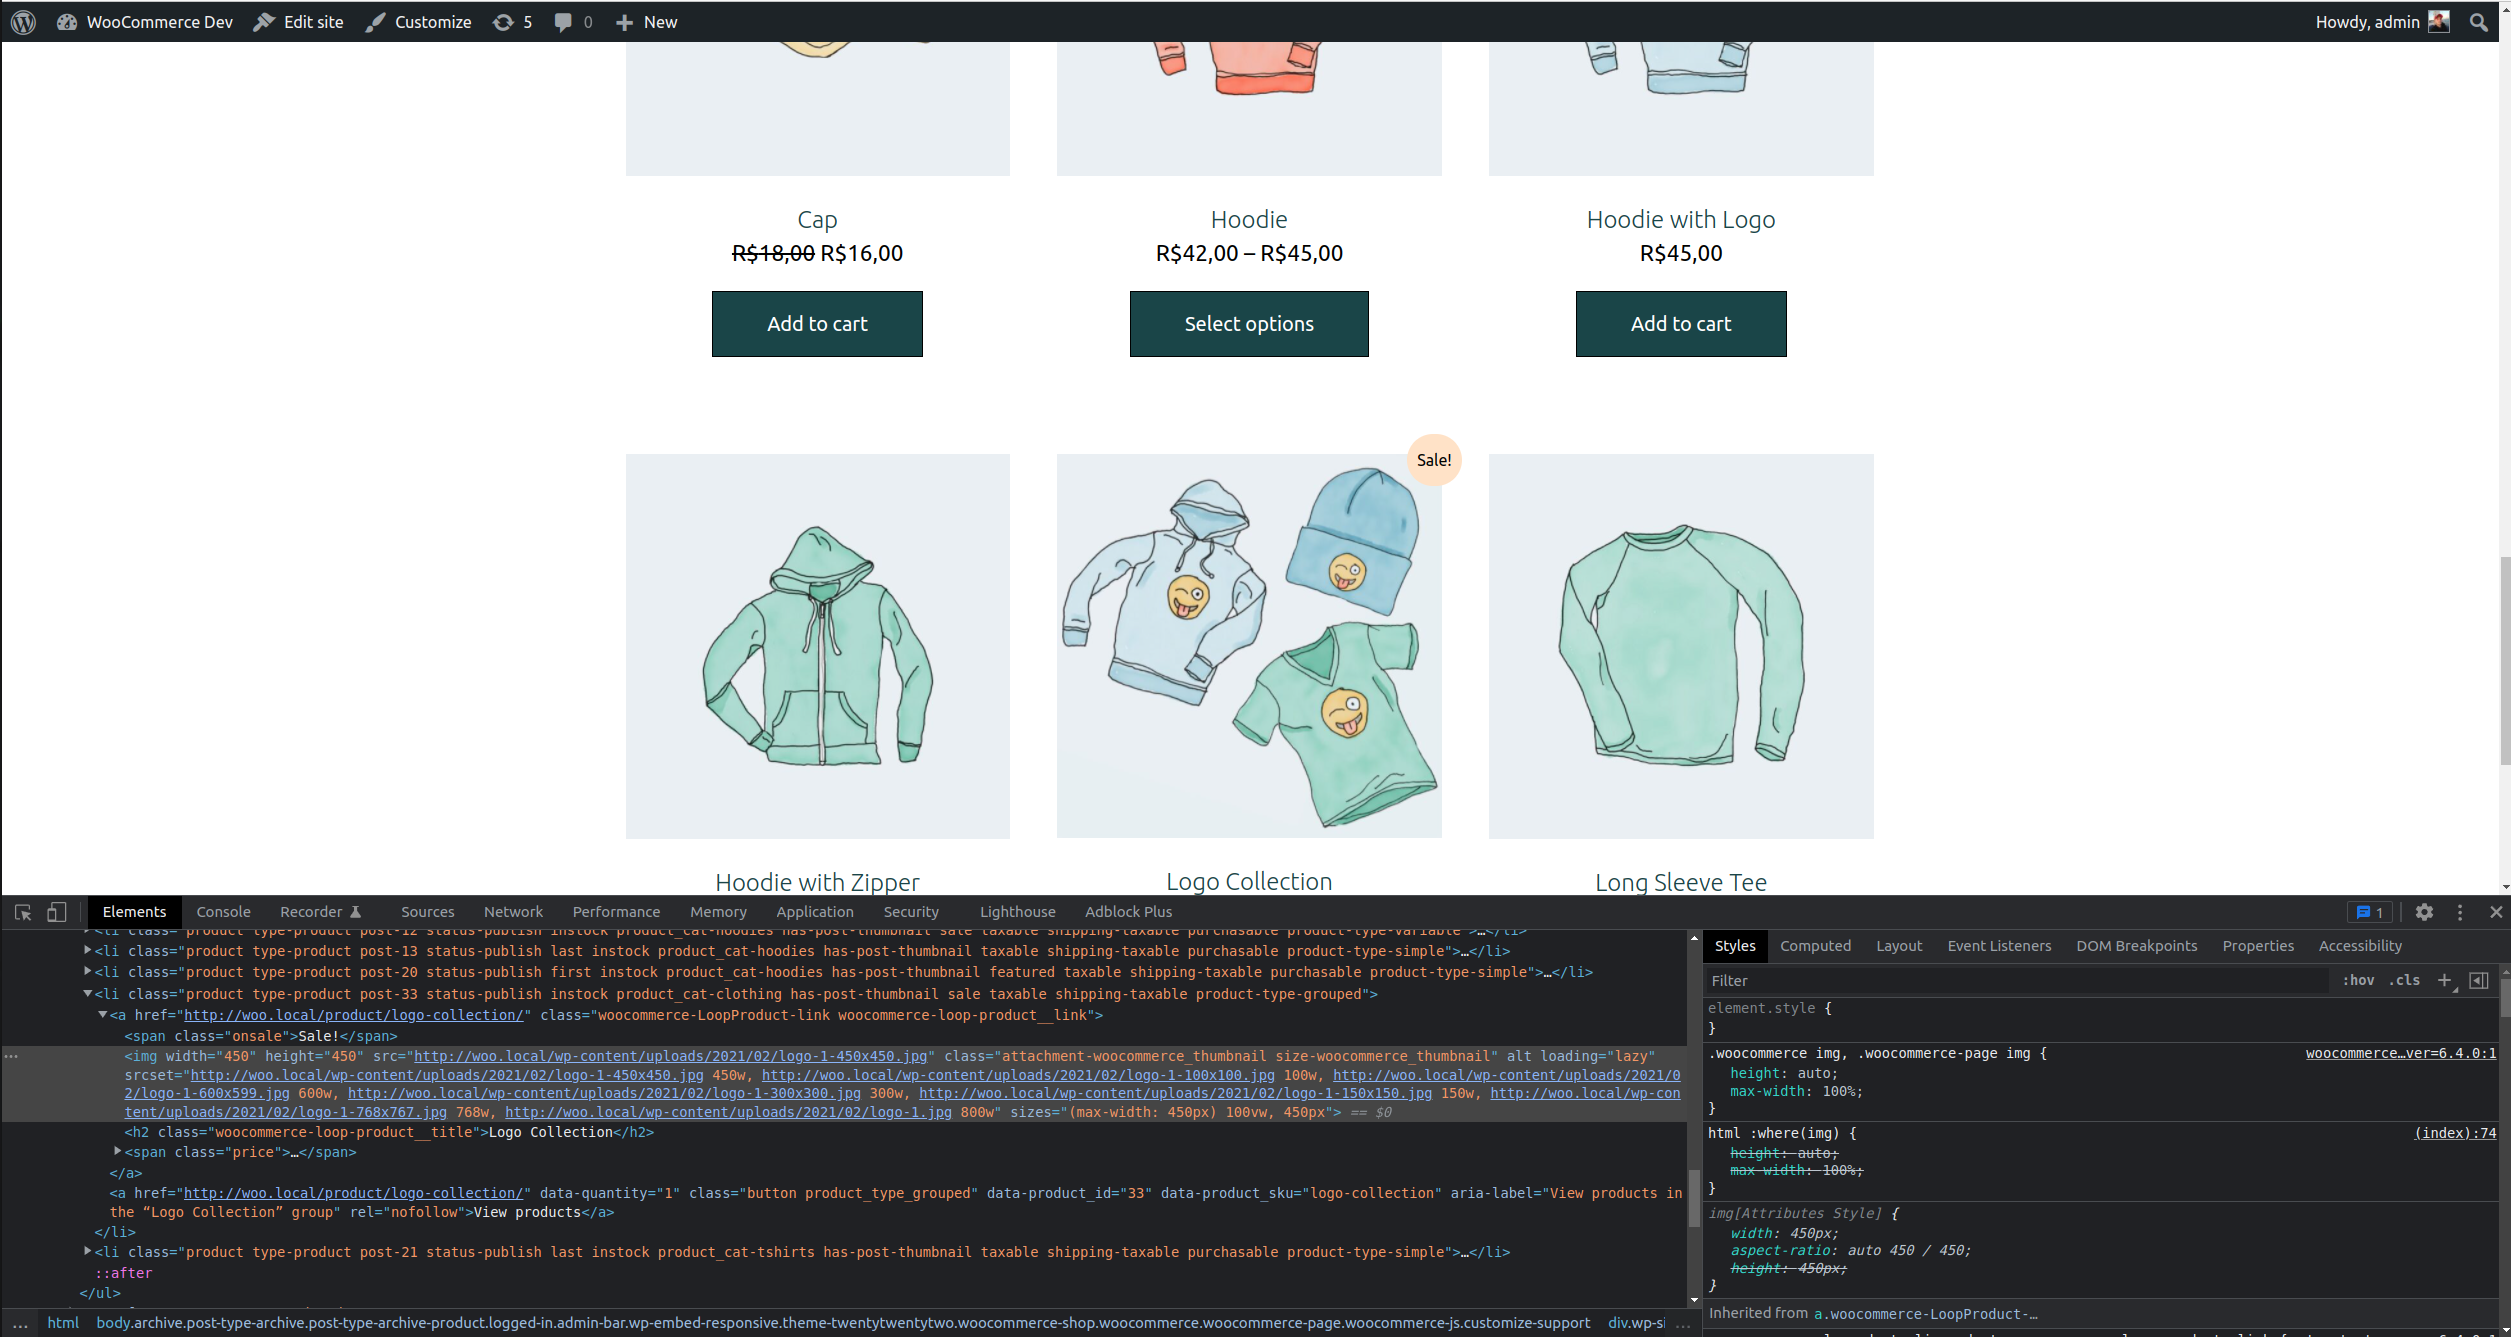Image resolution: width=2511 pixels, height=1337 pixels.
Task: Click the updates icon showing 5
Action: click(511, 21)
